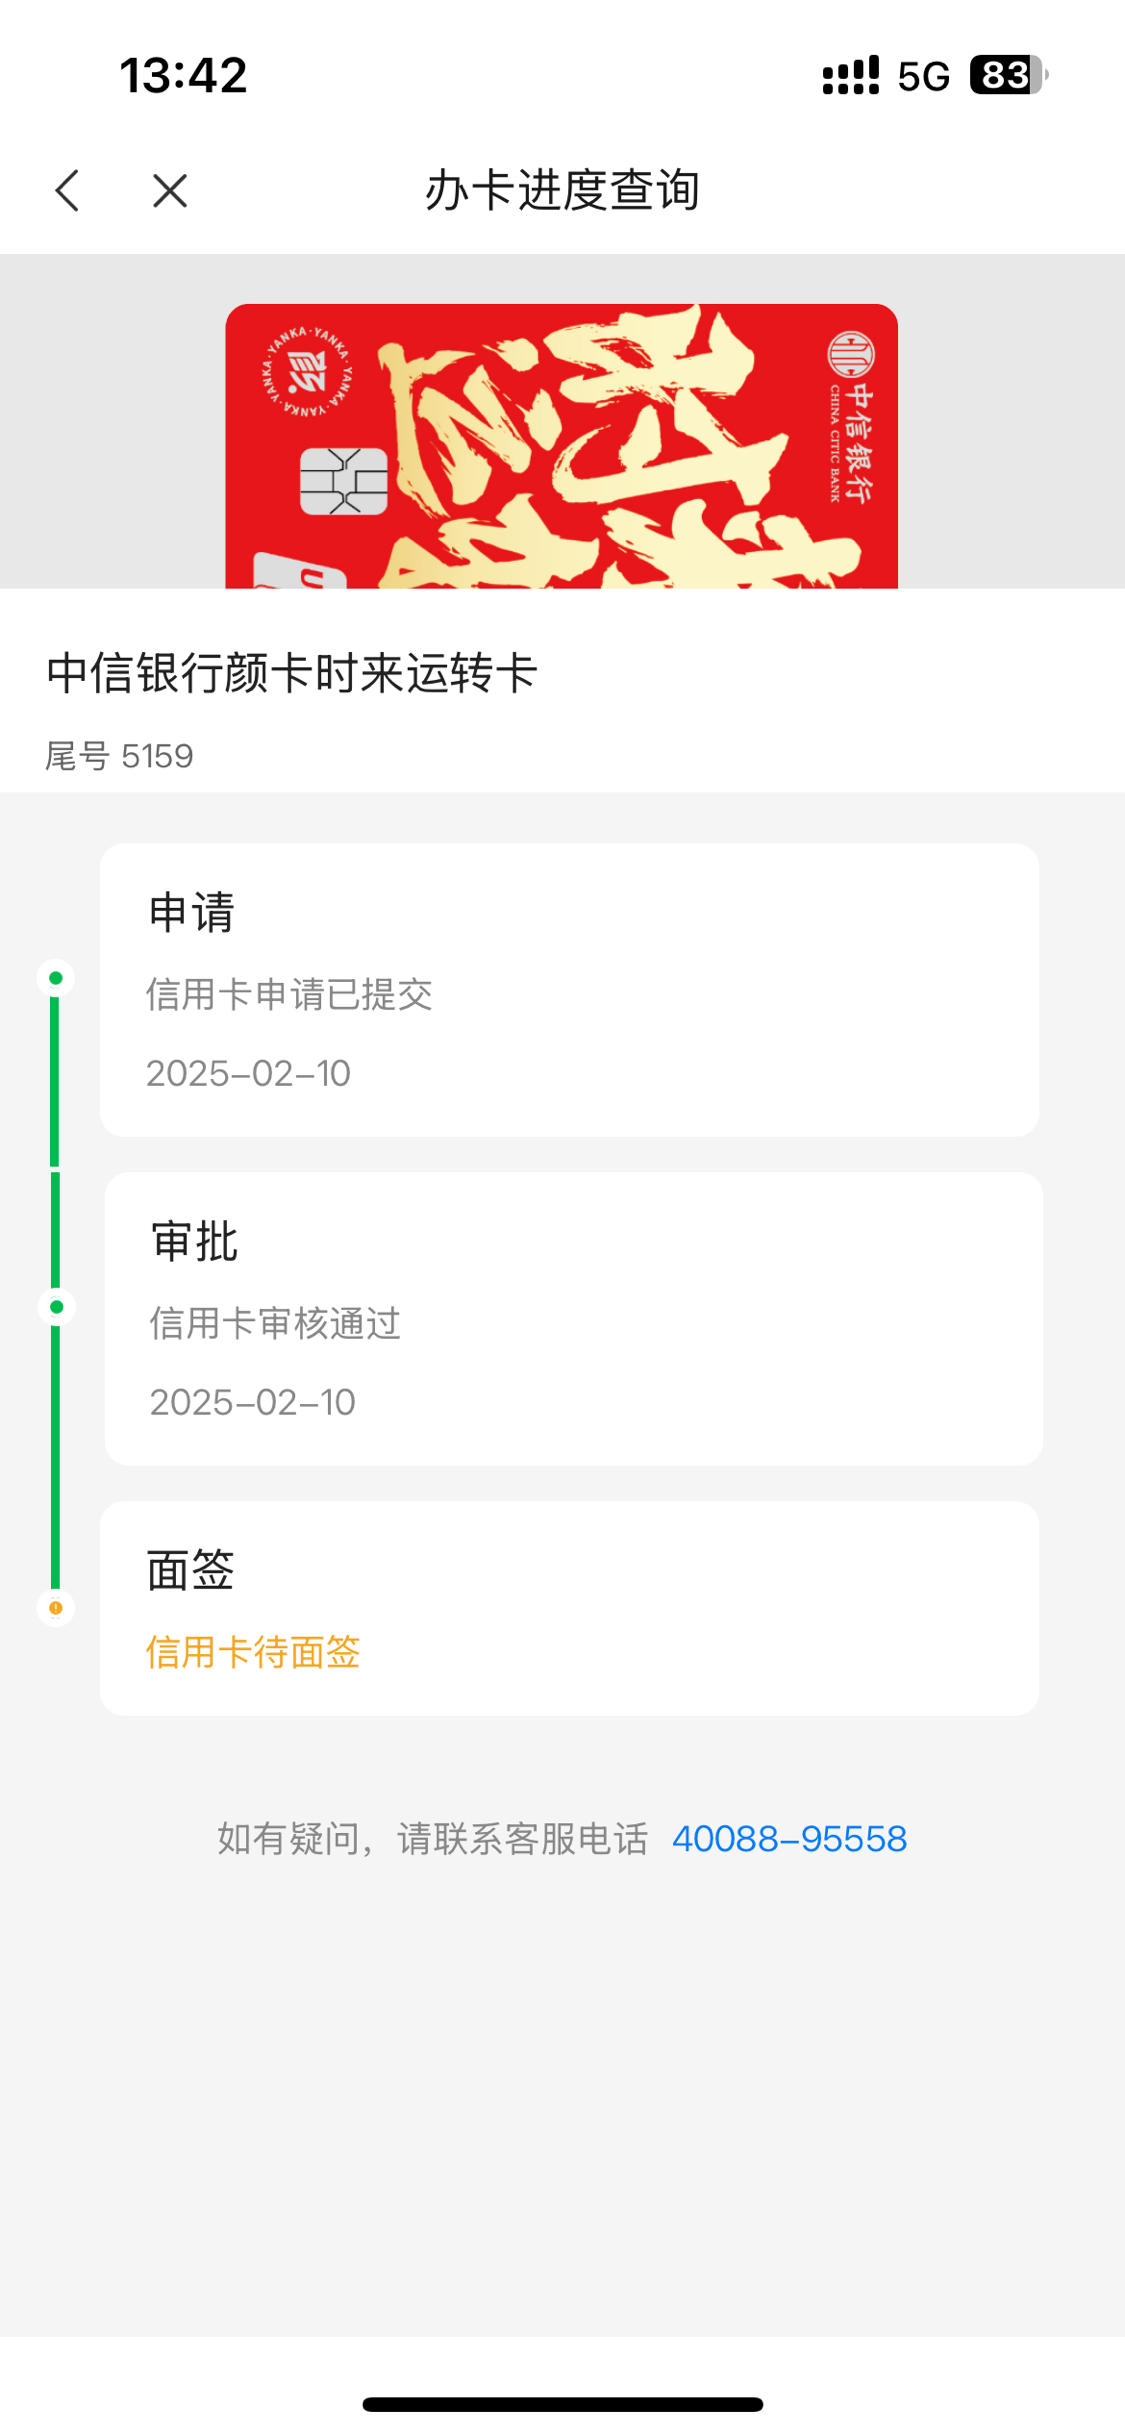Open the 申请 progress card
1125x2435 pixels.
click(569, 990)
